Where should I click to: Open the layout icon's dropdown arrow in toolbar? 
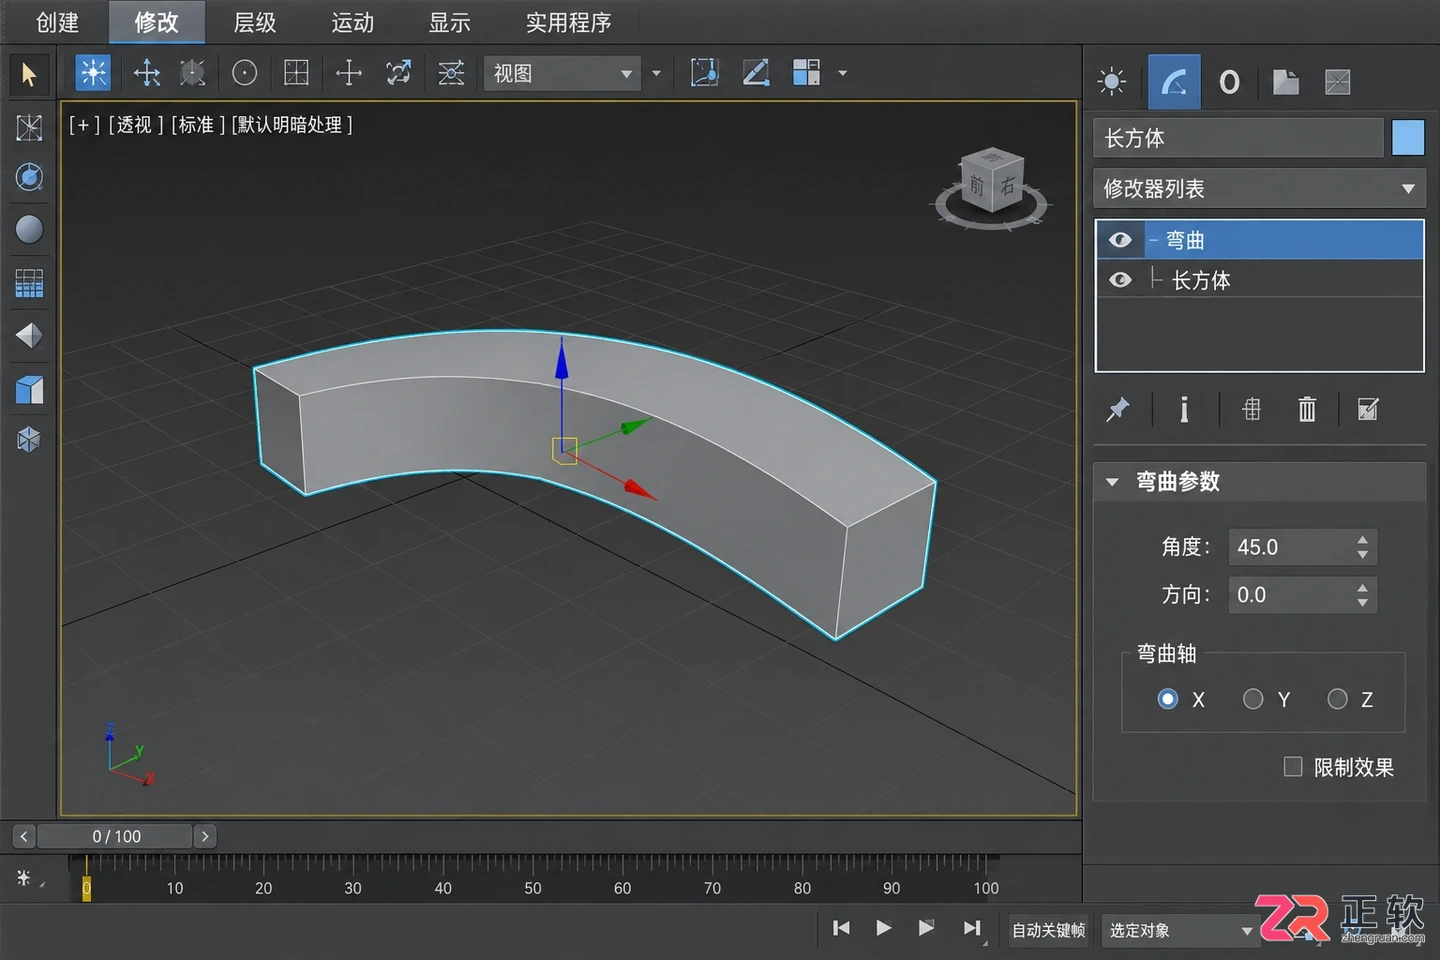(842, 73)
